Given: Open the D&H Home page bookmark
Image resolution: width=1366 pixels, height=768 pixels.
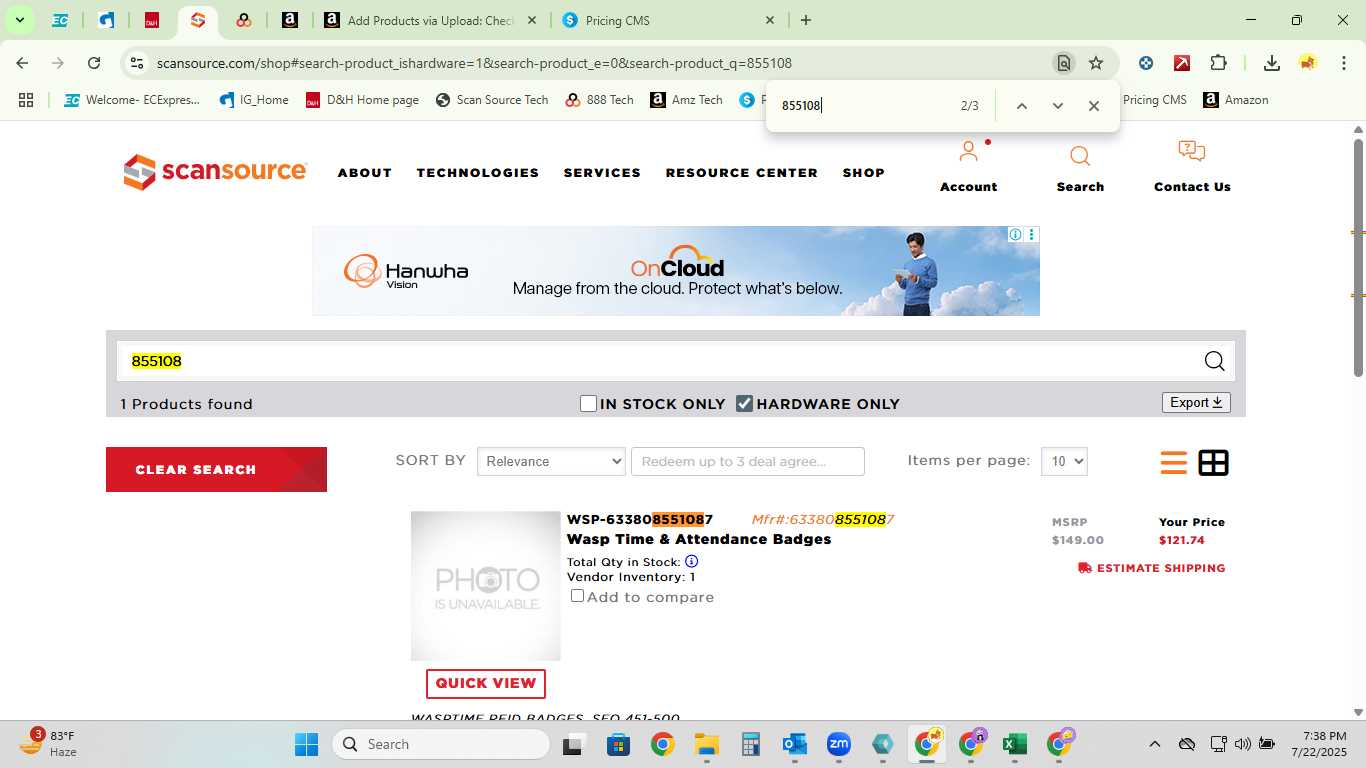Looking at the screenshot, I should coord(362,100).
